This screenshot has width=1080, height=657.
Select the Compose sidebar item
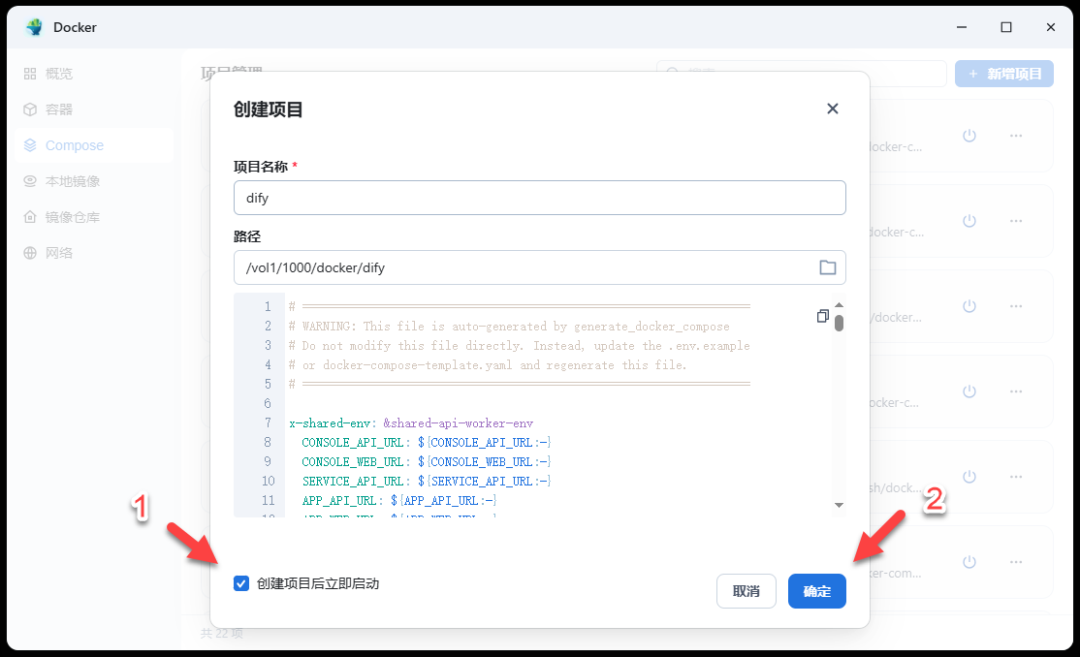(x=93, y=145)
